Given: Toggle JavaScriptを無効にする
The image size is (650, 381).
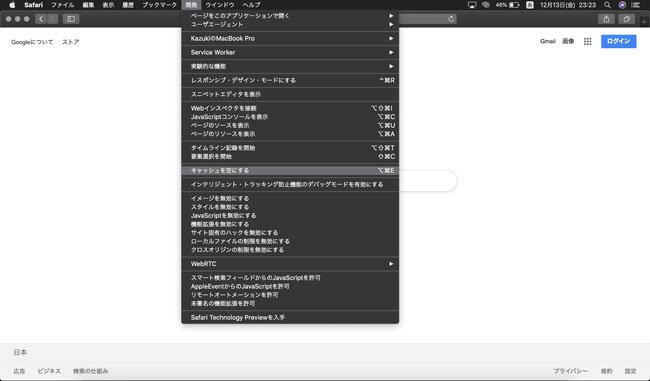Looking at the screenshot, I should click(290, 216).
